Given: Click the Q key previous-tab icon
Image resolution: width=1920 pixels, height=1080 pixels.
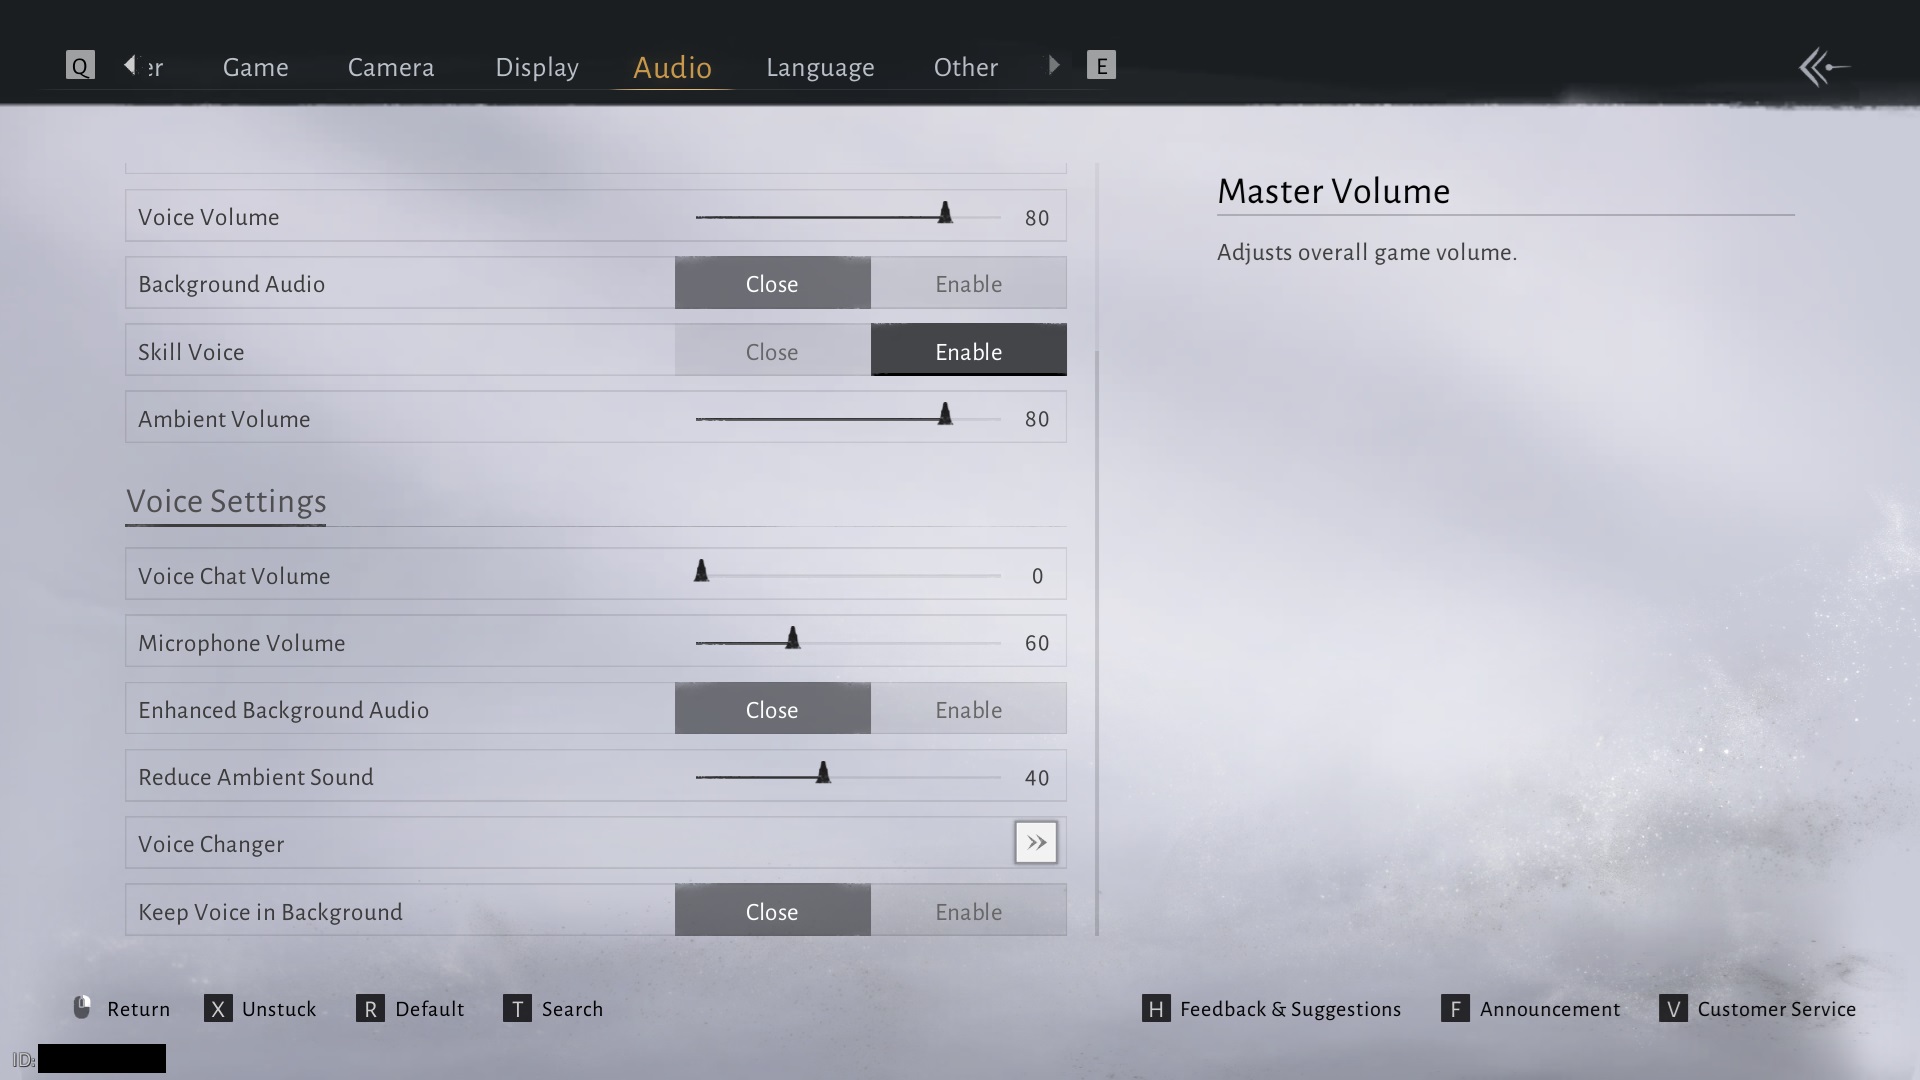Looking at the screenshot, I should click(80, 66).
